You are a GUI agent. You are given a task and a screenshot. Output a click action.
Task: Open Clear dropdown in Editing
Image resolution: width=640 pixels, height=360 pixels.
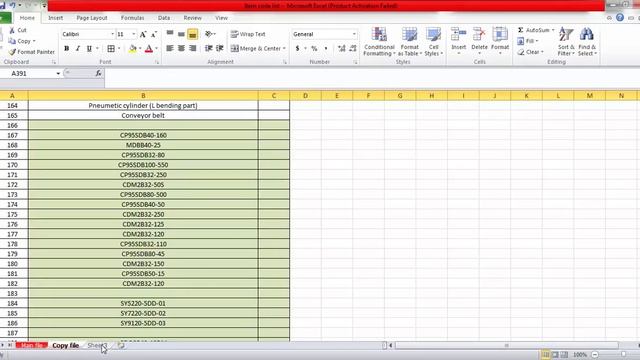530,52
